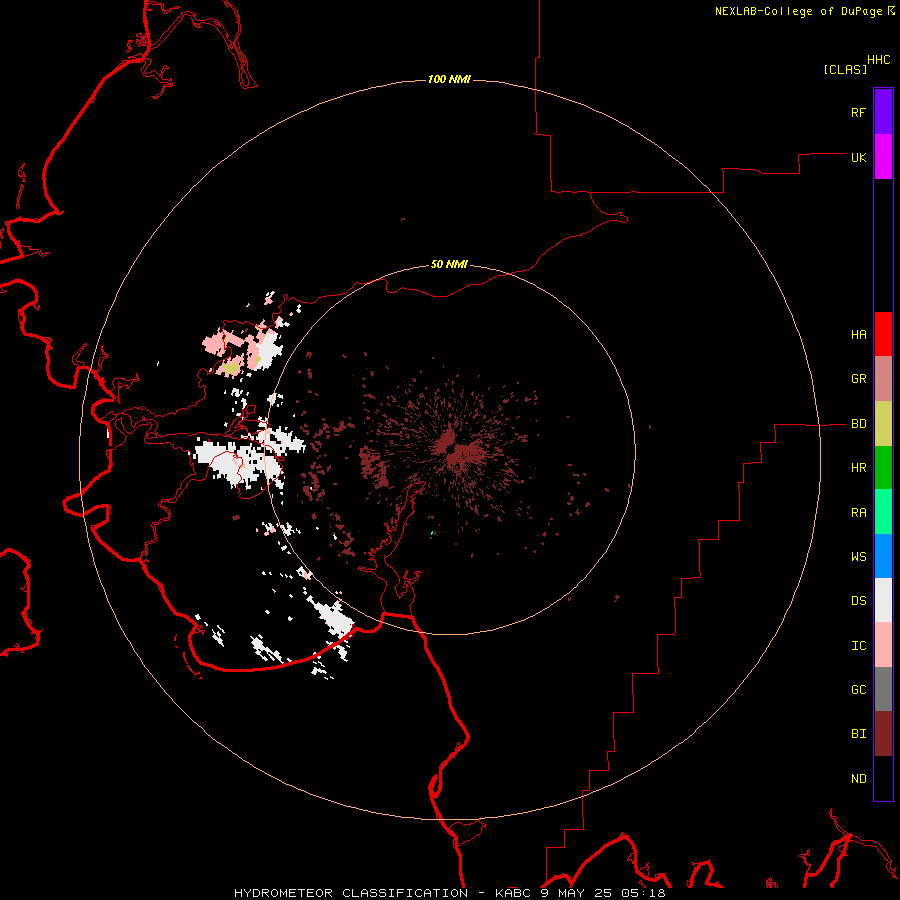Select the GC gray legend swatch
Screen dimensions: 900x900
(883, 689)
